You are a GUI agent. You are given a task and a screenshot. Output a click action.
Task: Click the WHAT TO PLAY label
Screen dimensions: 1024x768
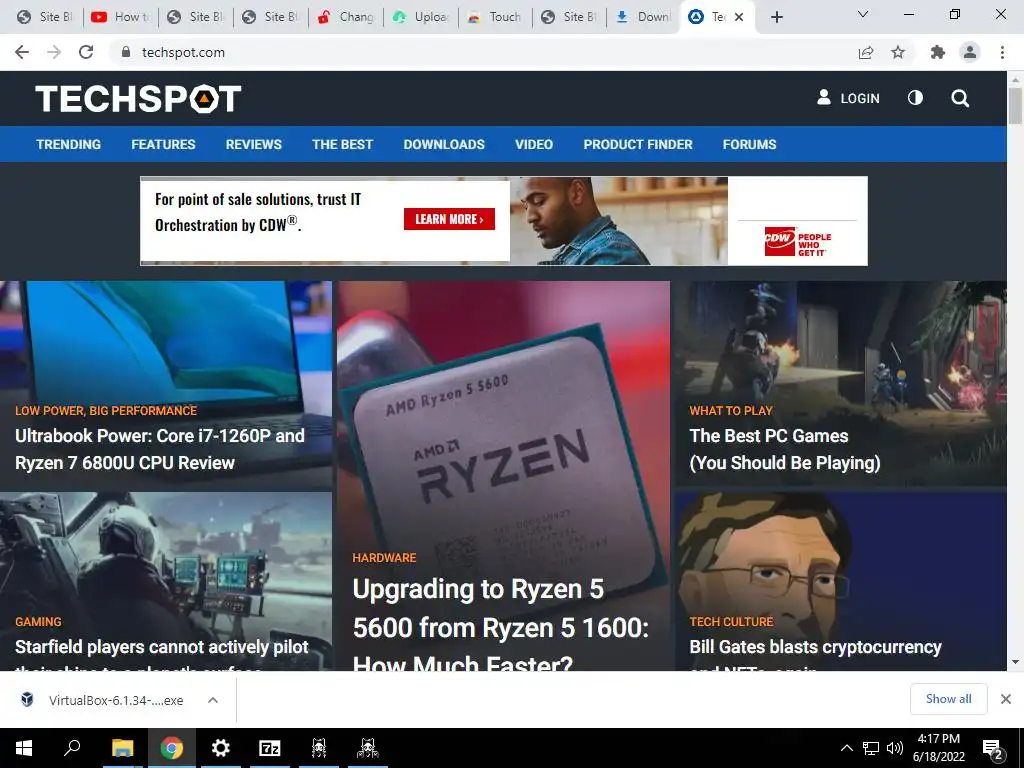(731, 411)
